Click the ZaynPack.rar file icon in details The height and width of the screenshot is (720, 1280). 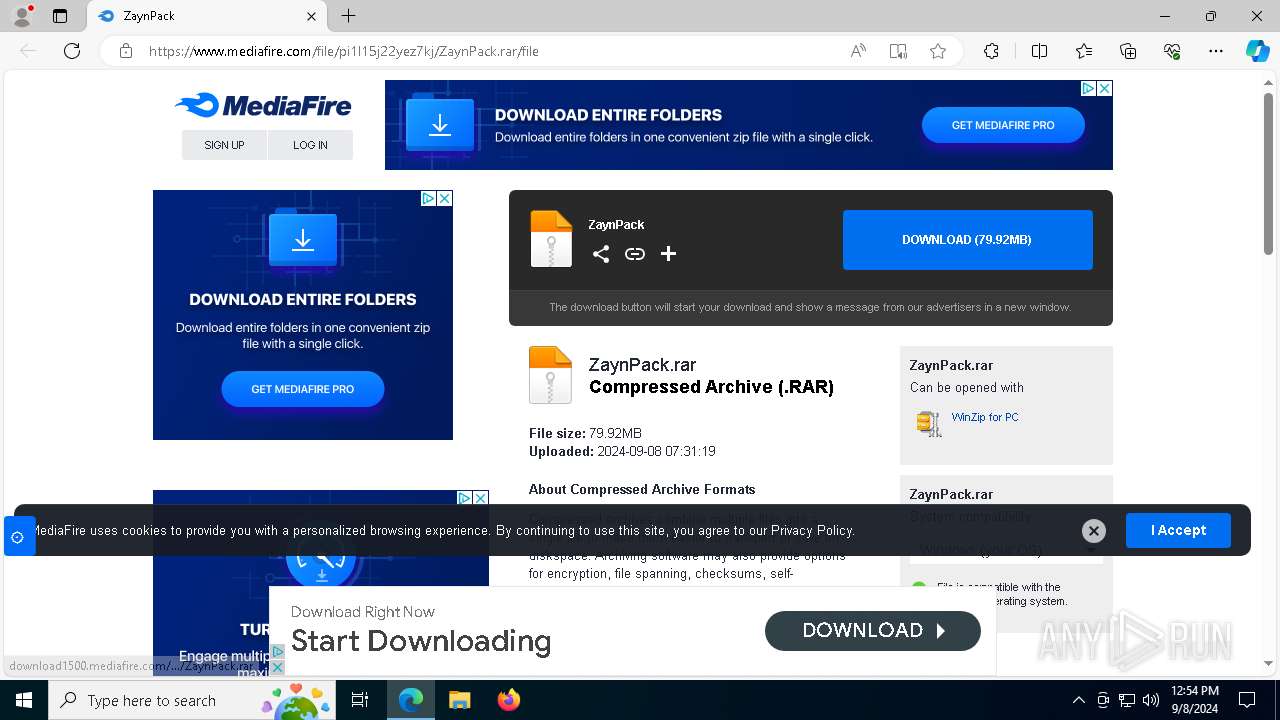[550, 375]
